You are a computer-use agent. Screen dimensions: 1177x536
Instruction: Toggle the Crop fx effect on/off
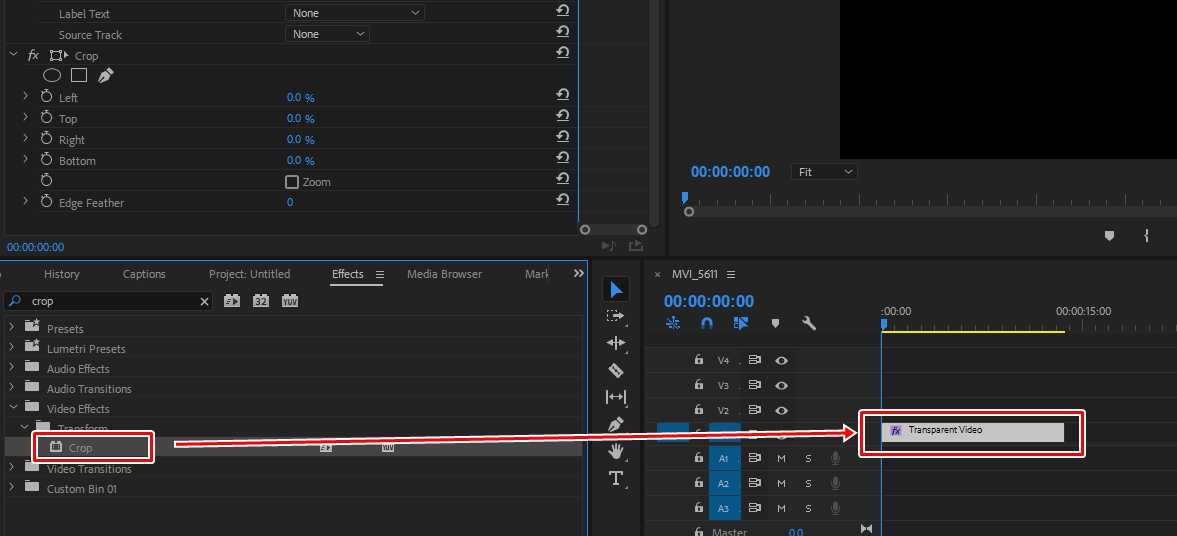(x=33, y=56)
